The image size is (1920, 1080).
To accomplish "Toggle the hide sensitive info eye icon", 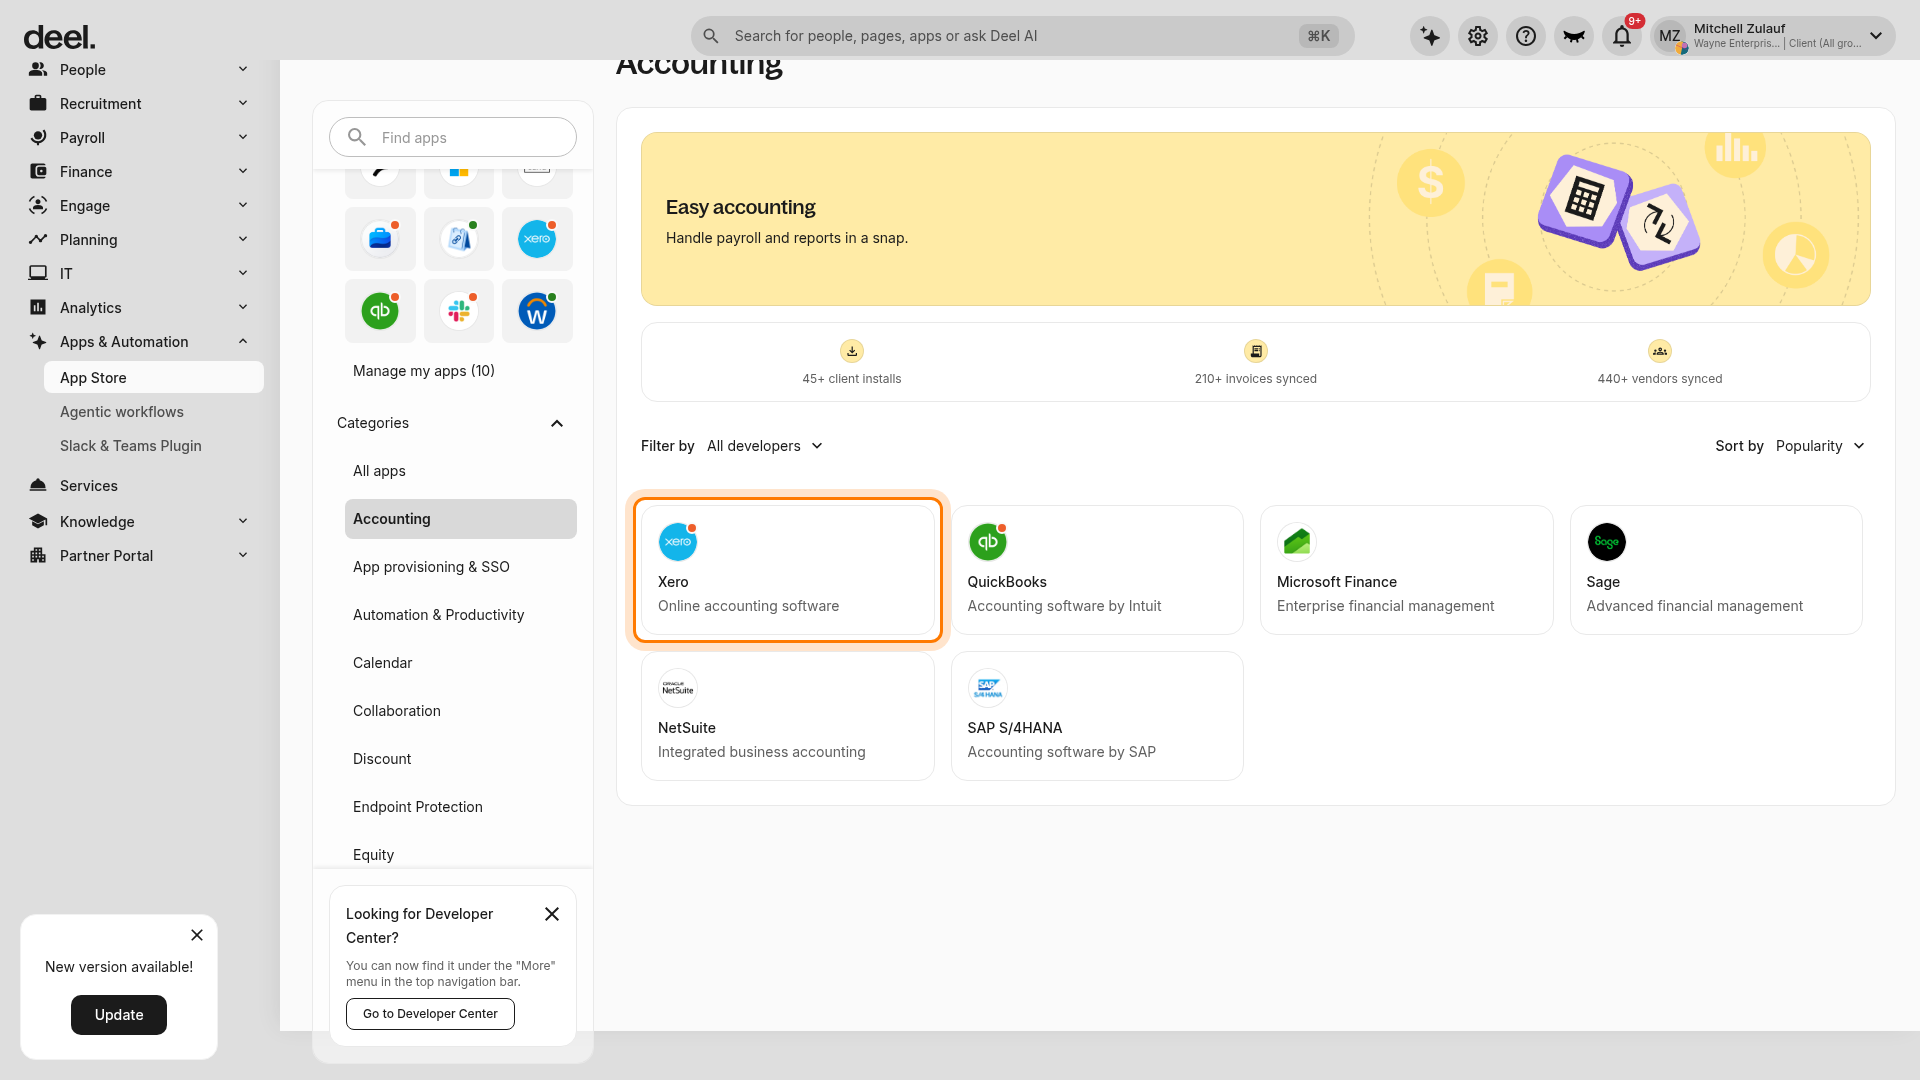I will tap(1574, 37).
